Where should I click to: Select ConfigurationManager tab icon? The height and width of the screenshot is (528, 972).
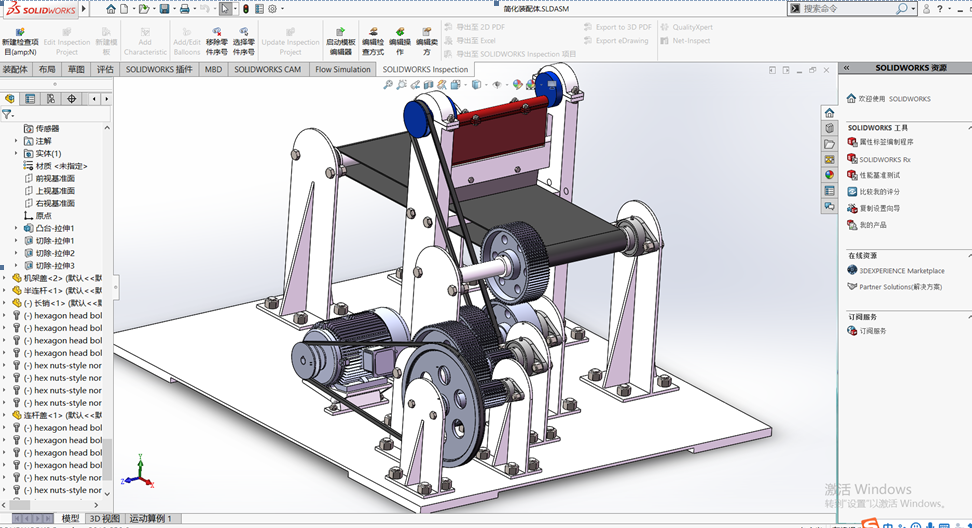coord(51,99)
